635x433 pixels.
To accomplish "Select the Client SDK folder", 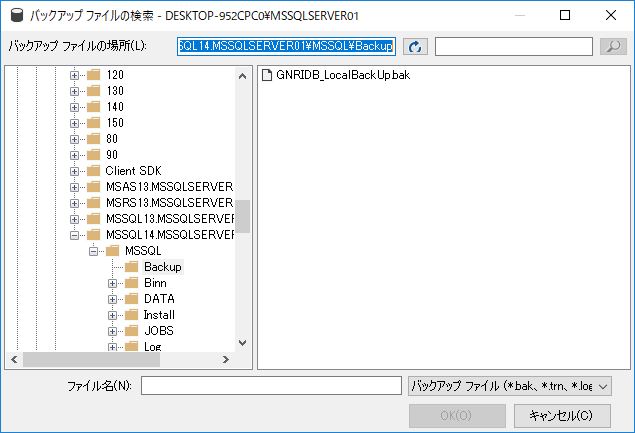I will point(133,171).
